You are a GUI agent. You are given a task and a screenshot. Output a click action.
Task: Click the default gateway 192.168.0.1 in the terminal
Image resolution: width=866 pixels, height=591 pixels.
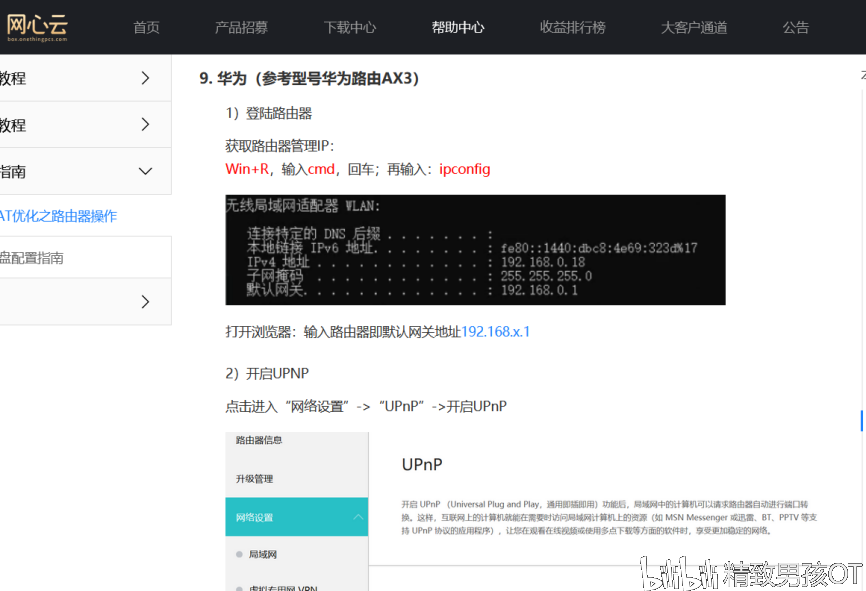click(x=540, y=289)
